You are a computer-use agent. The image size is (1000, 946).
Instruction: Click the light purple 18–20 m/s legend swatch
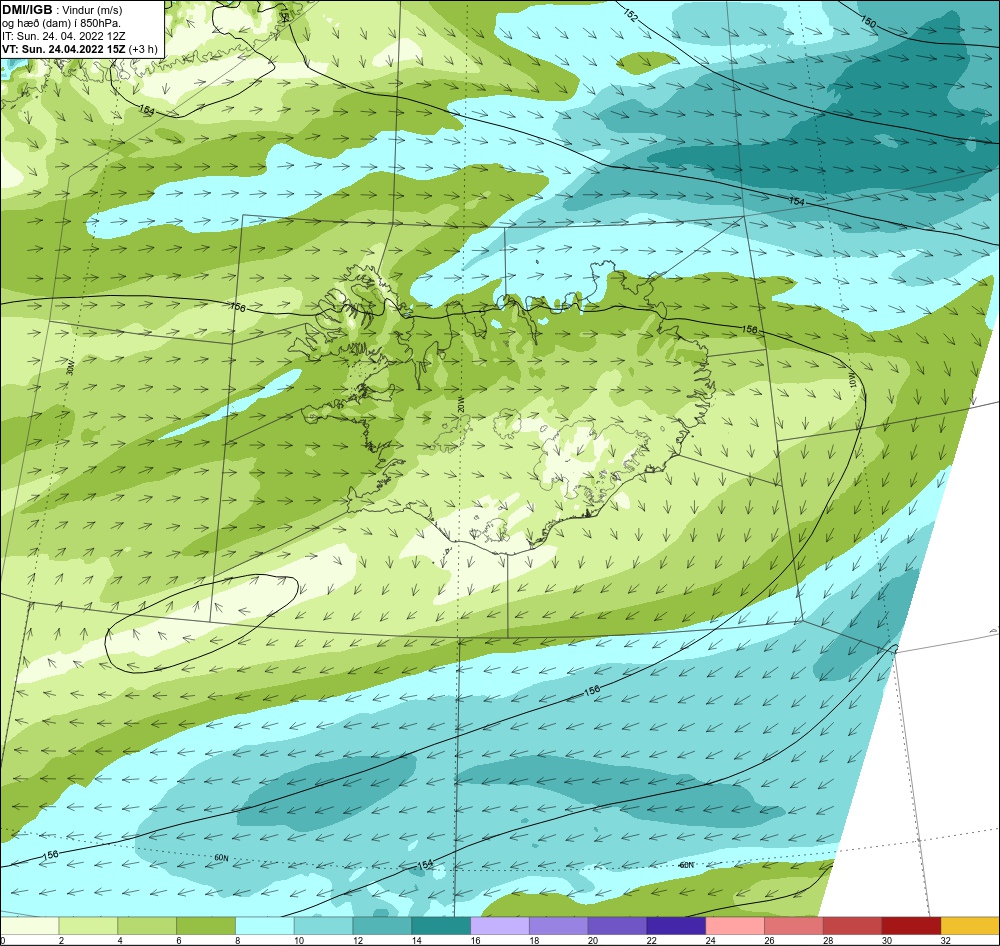pyautogui.click(x=559, y=926)
